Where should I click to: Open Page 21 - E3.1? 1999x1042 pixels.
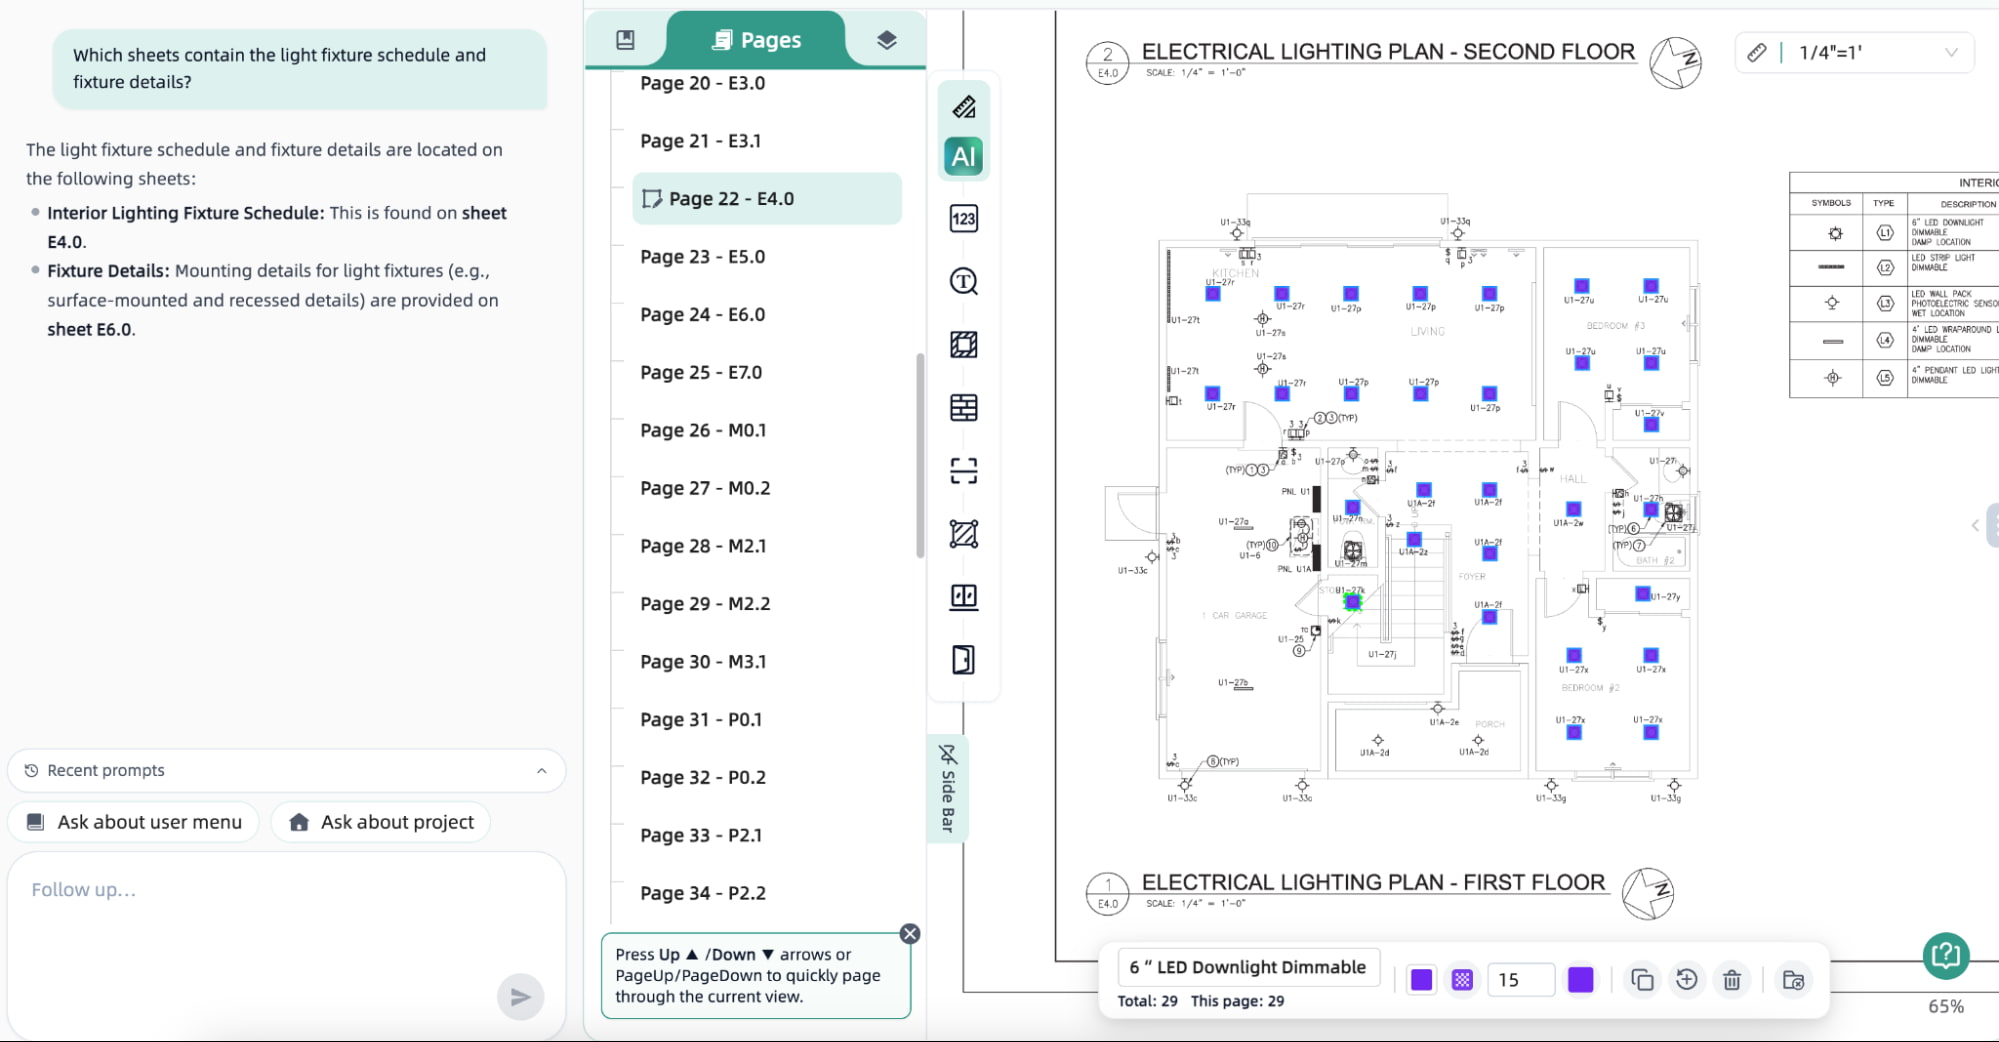click(701, 141)
